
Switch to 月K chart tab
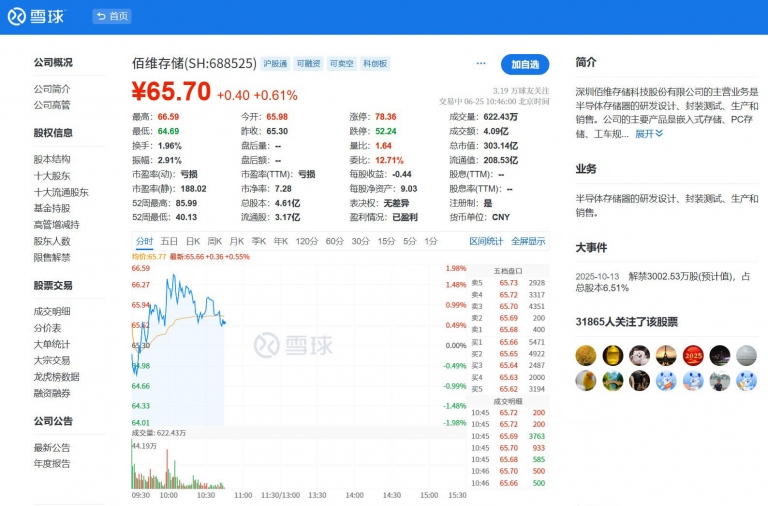[237, 241]
